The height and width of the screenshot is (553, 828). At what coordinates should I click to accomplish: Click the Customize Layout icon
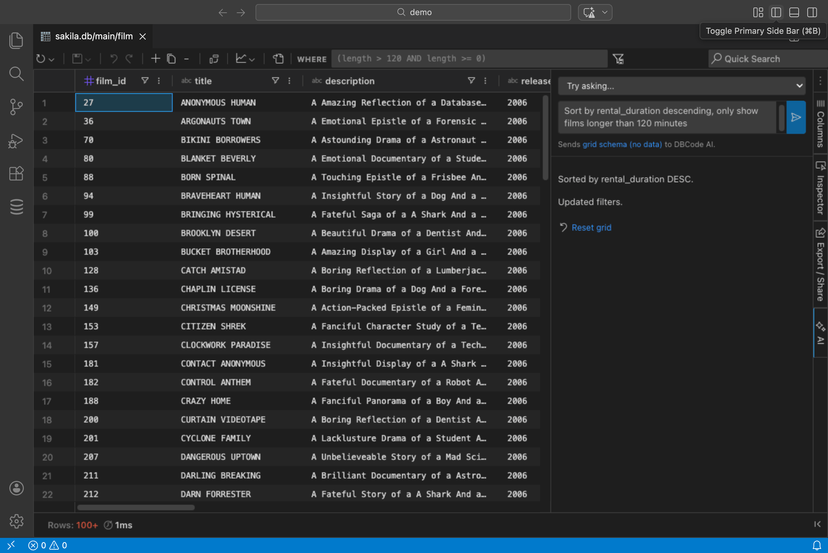[758, 12]
